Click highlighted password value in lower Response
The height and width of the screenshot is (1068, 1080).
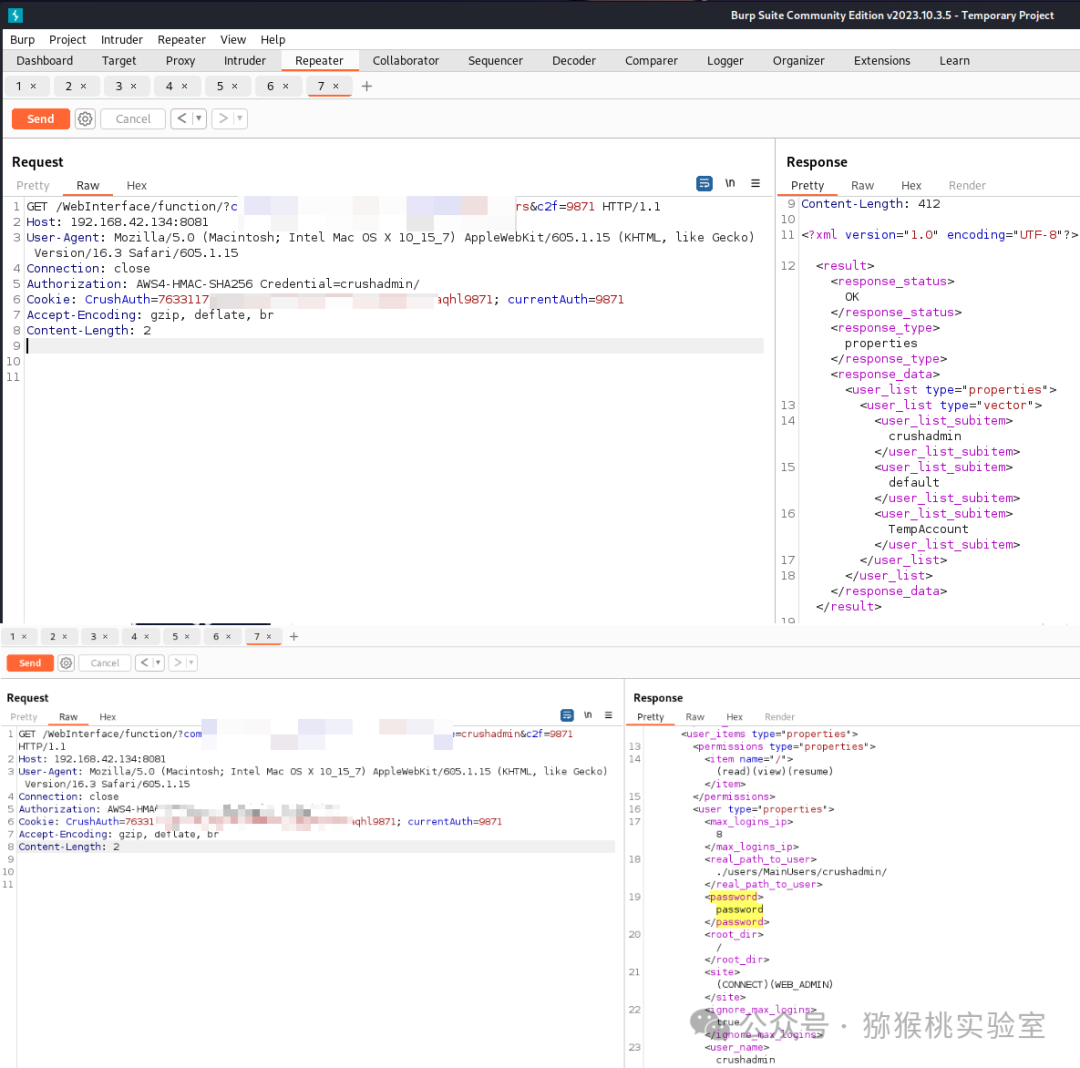click(x=739, y=909)
